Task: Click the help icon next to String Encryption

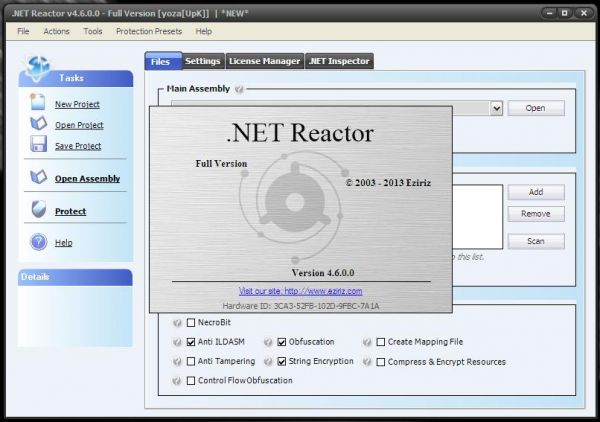Action: (x=268, y=362)
